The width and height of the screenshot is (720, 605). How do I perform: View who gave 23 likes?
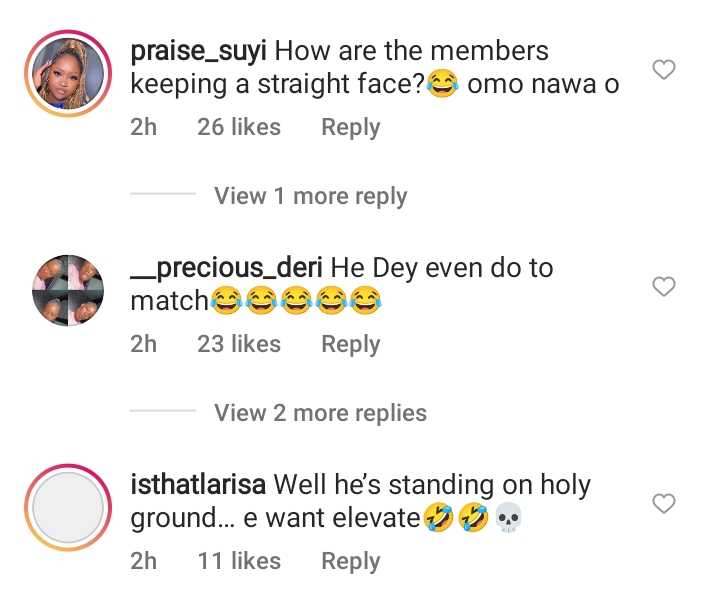point(239,345)
